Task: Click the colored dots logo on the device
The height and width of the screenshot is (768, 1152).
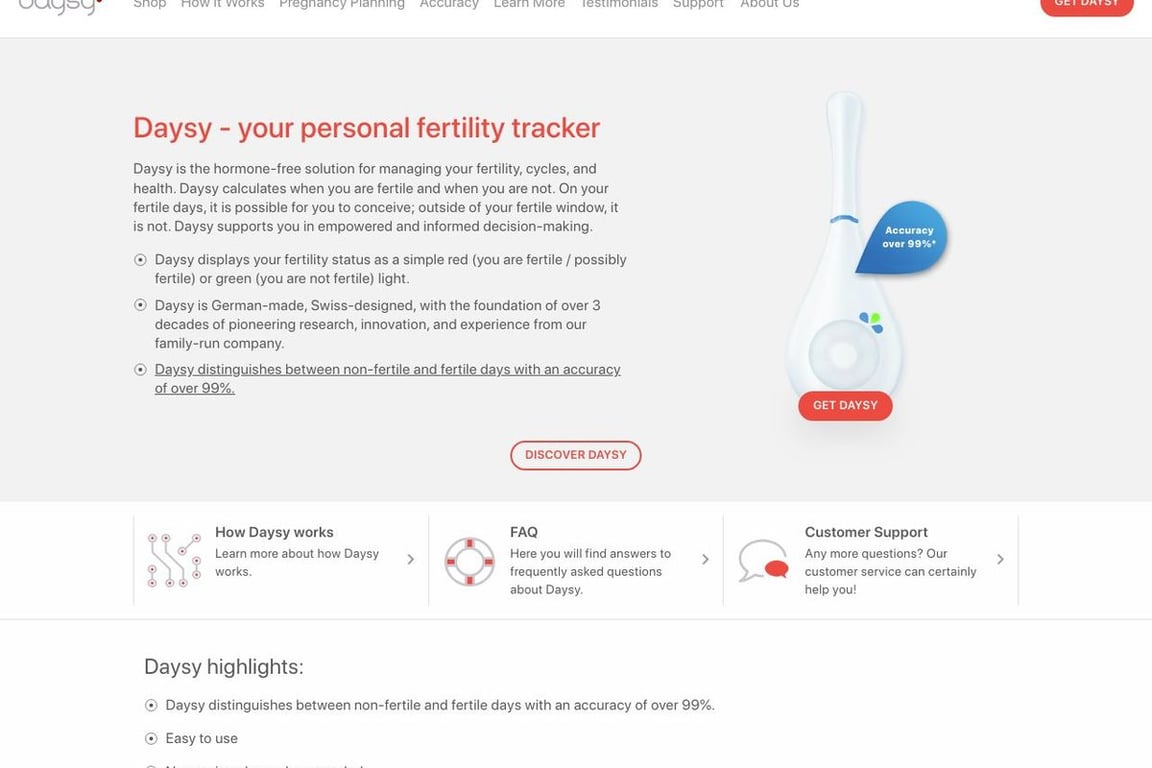Action: tap(871, 322)
